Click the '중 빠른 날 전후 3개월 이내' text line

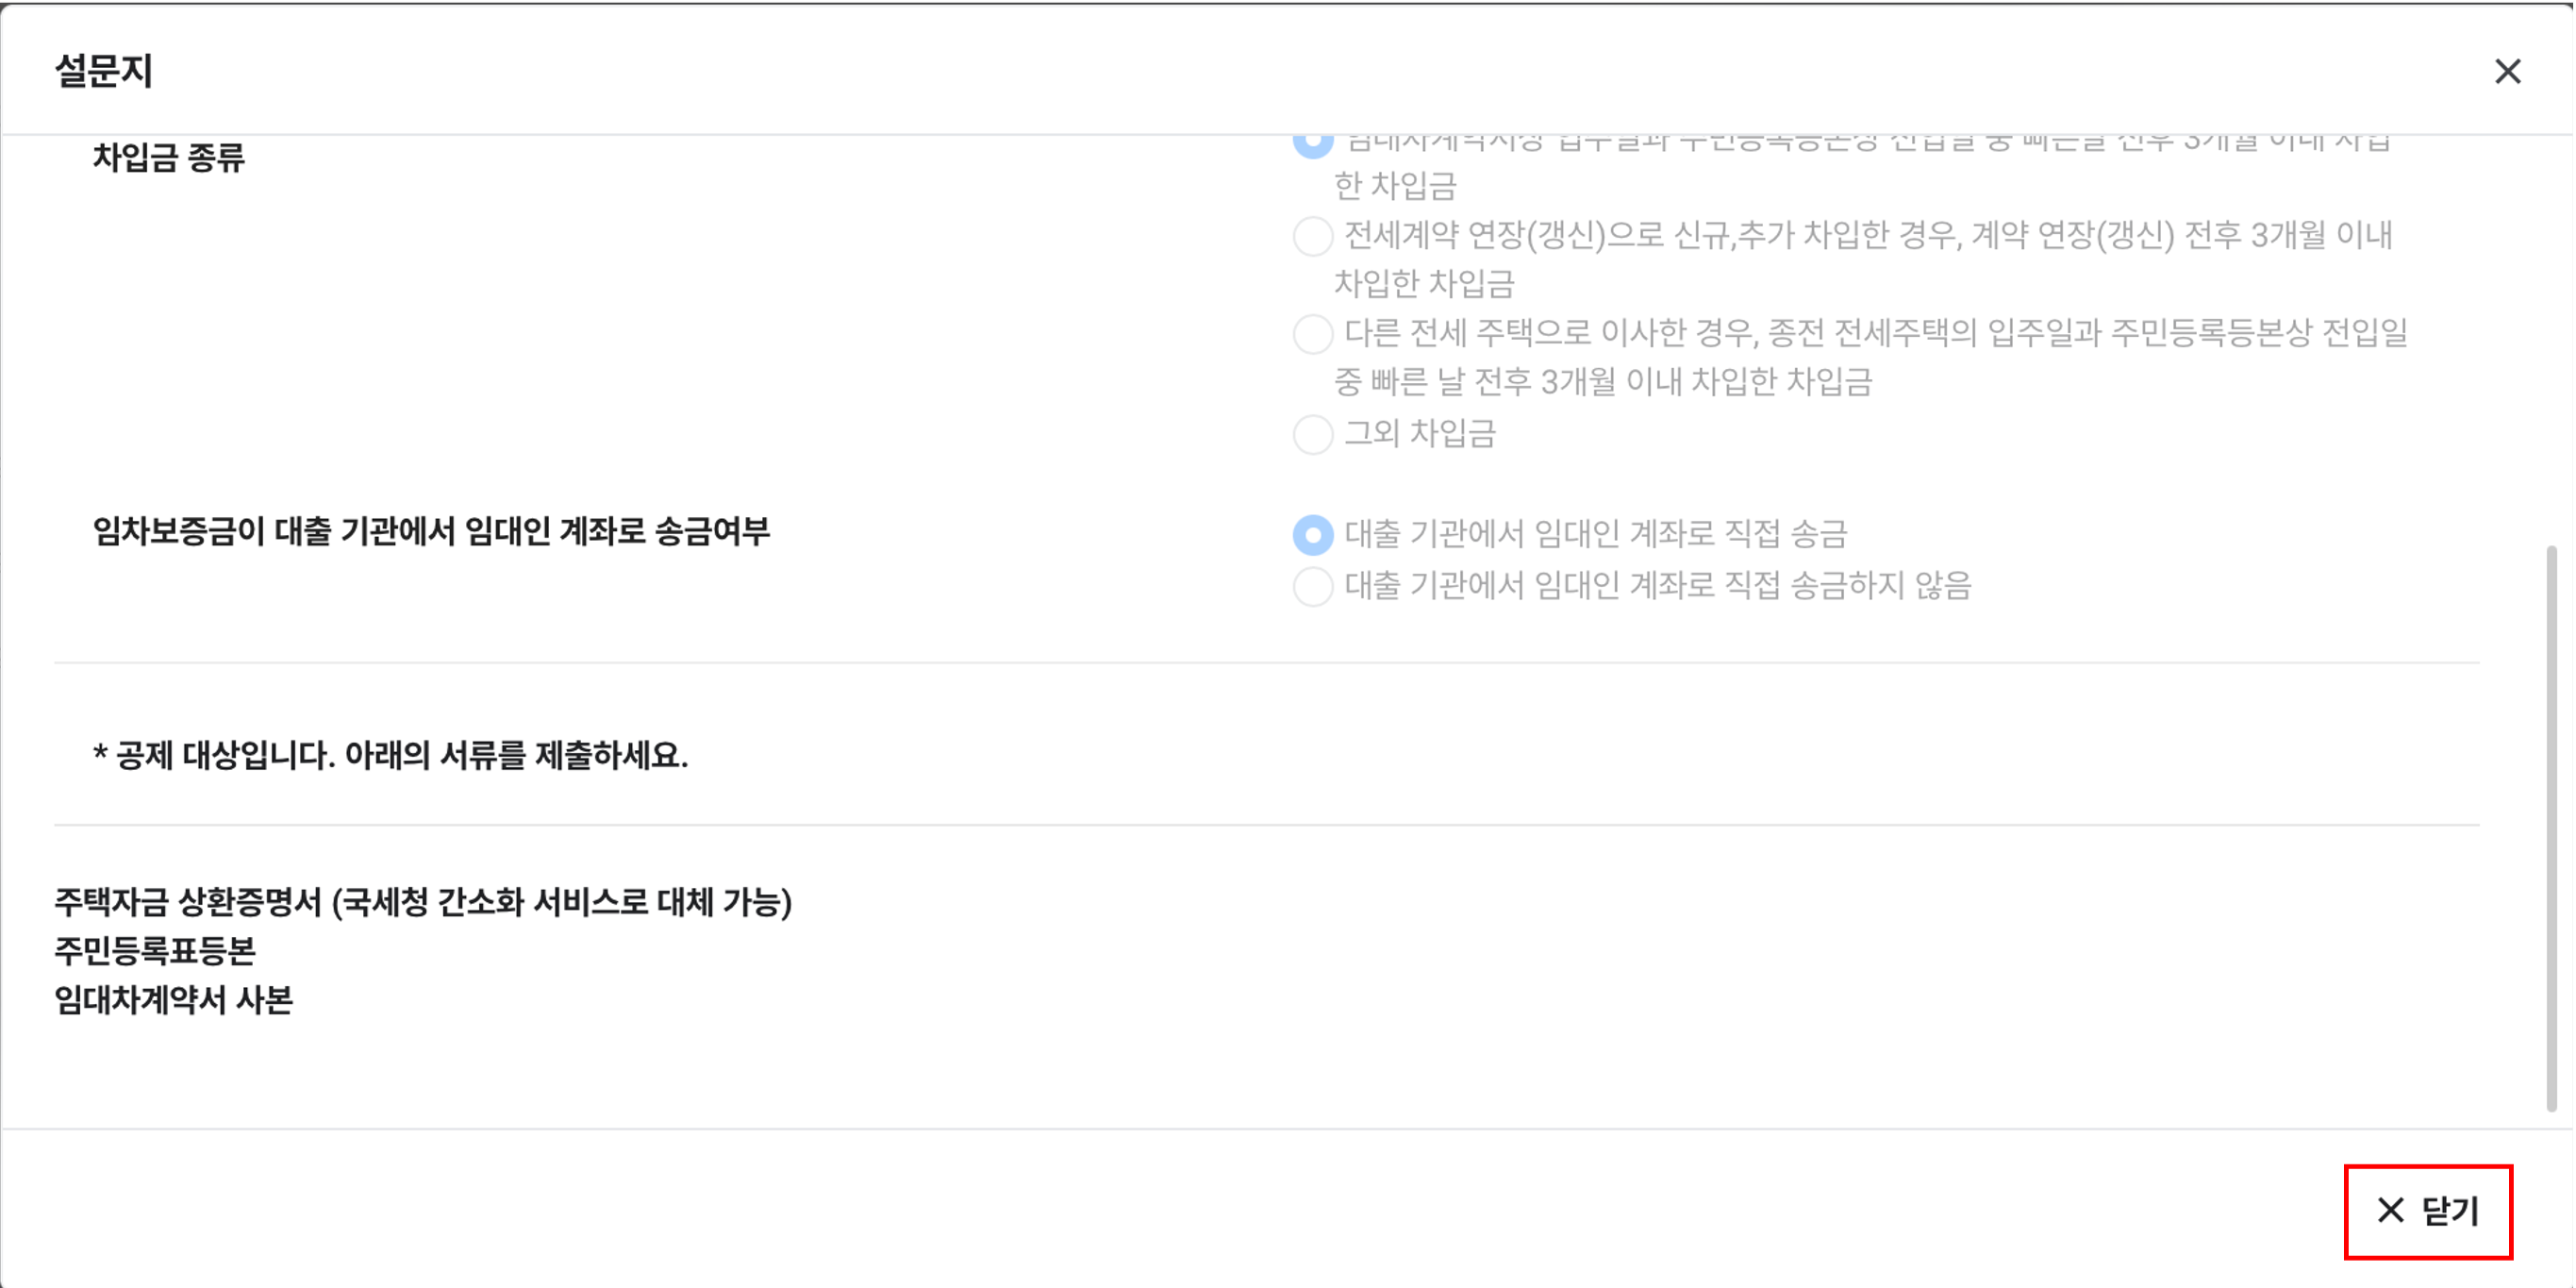click(x=1602, y=381)
